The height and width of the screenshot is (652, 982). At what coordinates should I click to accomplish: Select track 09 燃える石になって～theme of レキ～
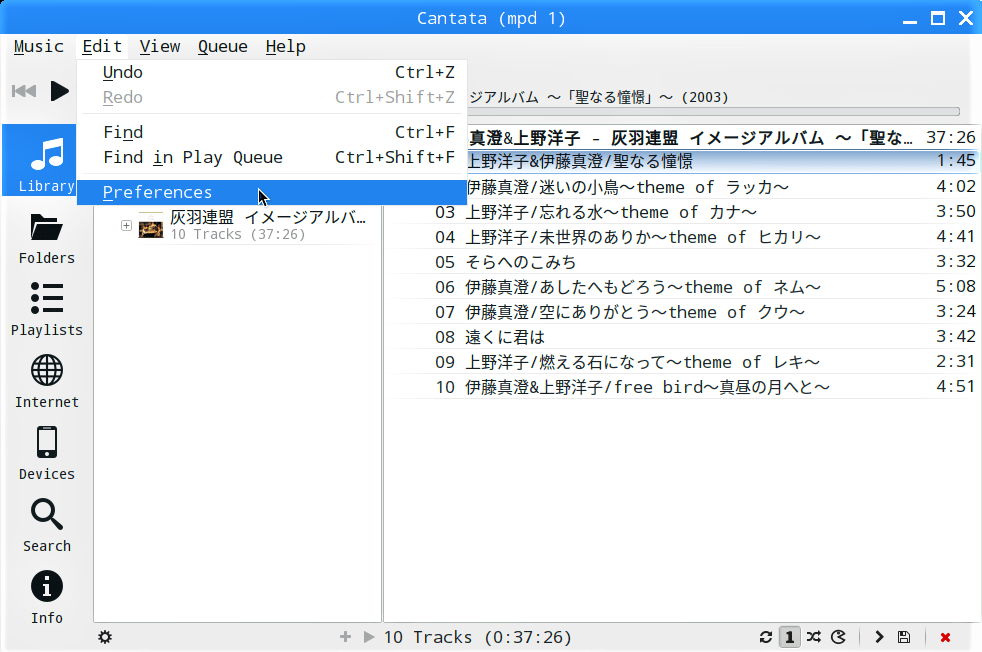pos(681,362)
